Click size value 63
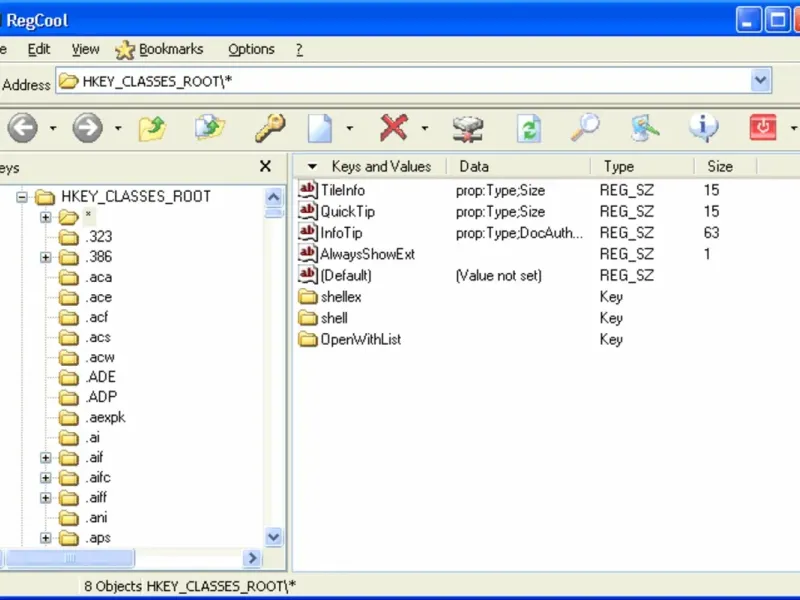 coord(711,233)
